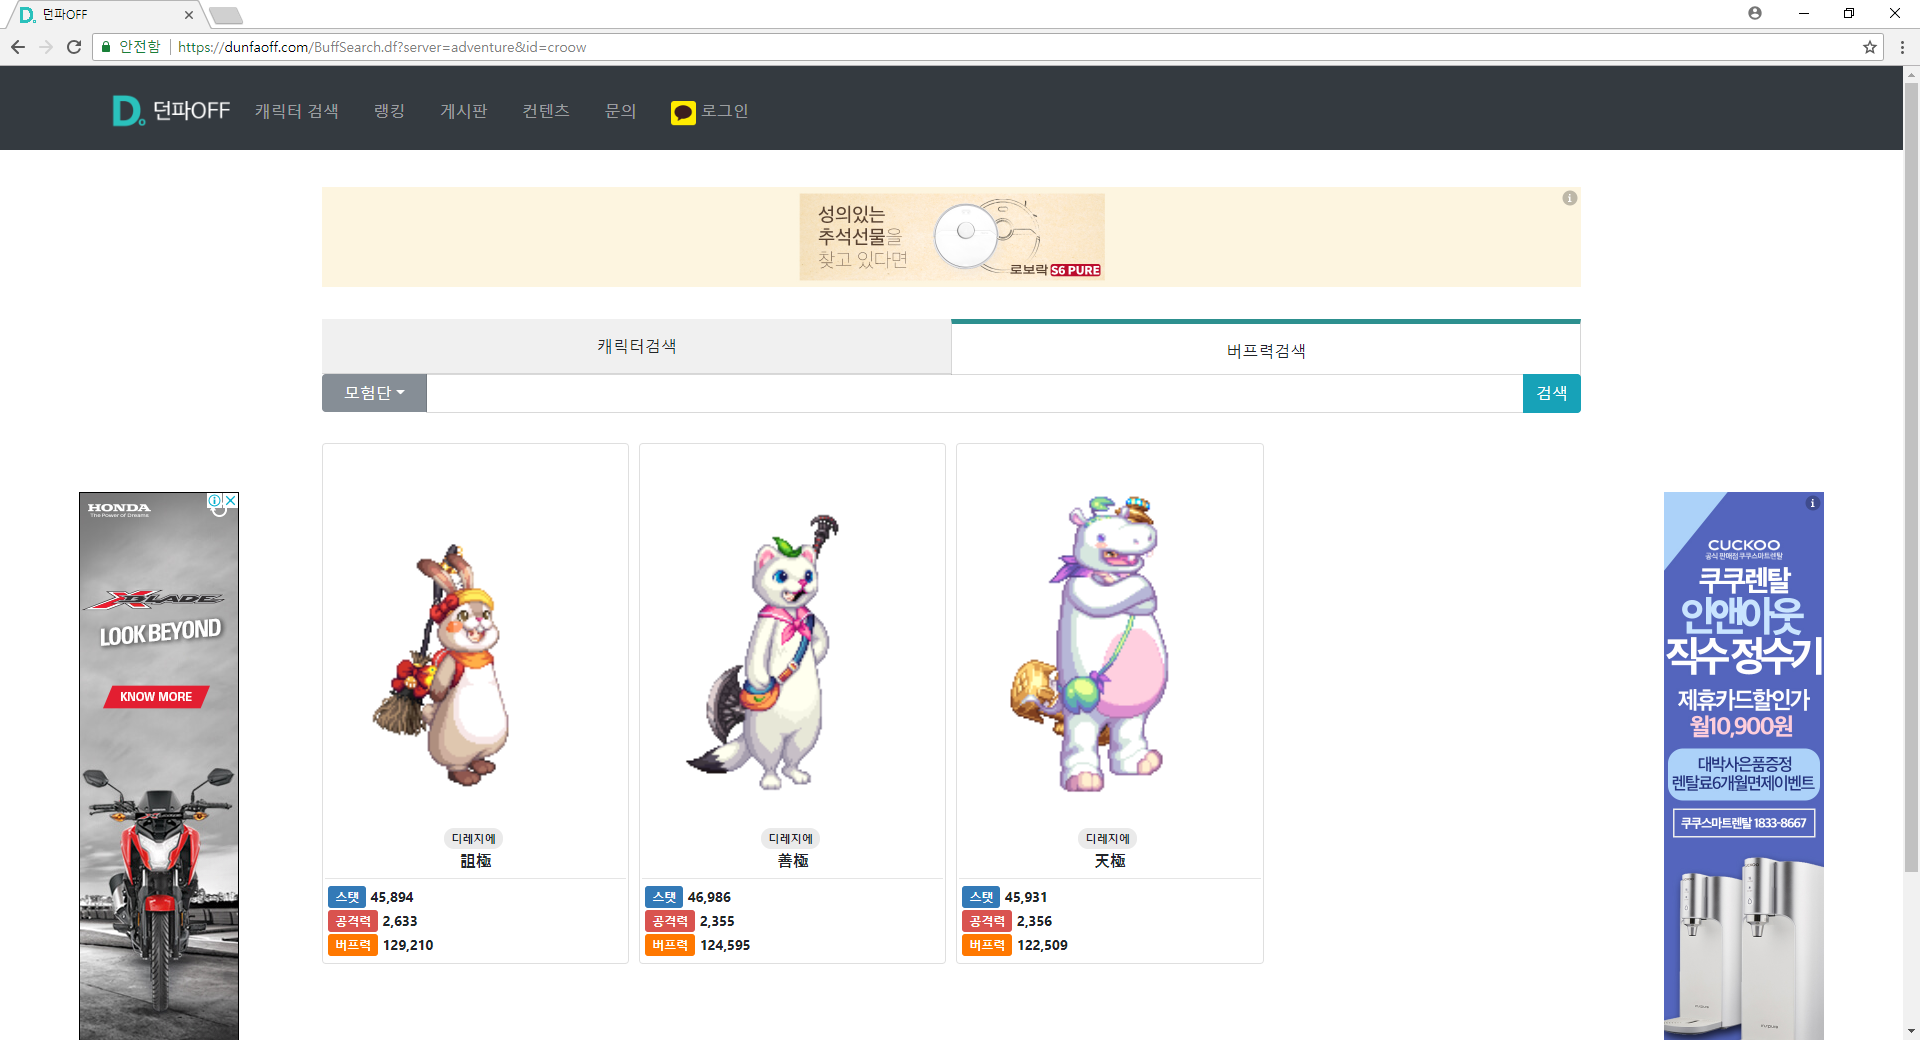1920x1040 pixels.
Task: Click the KakaoTalk login icon
Action: [x=683, y=113]
